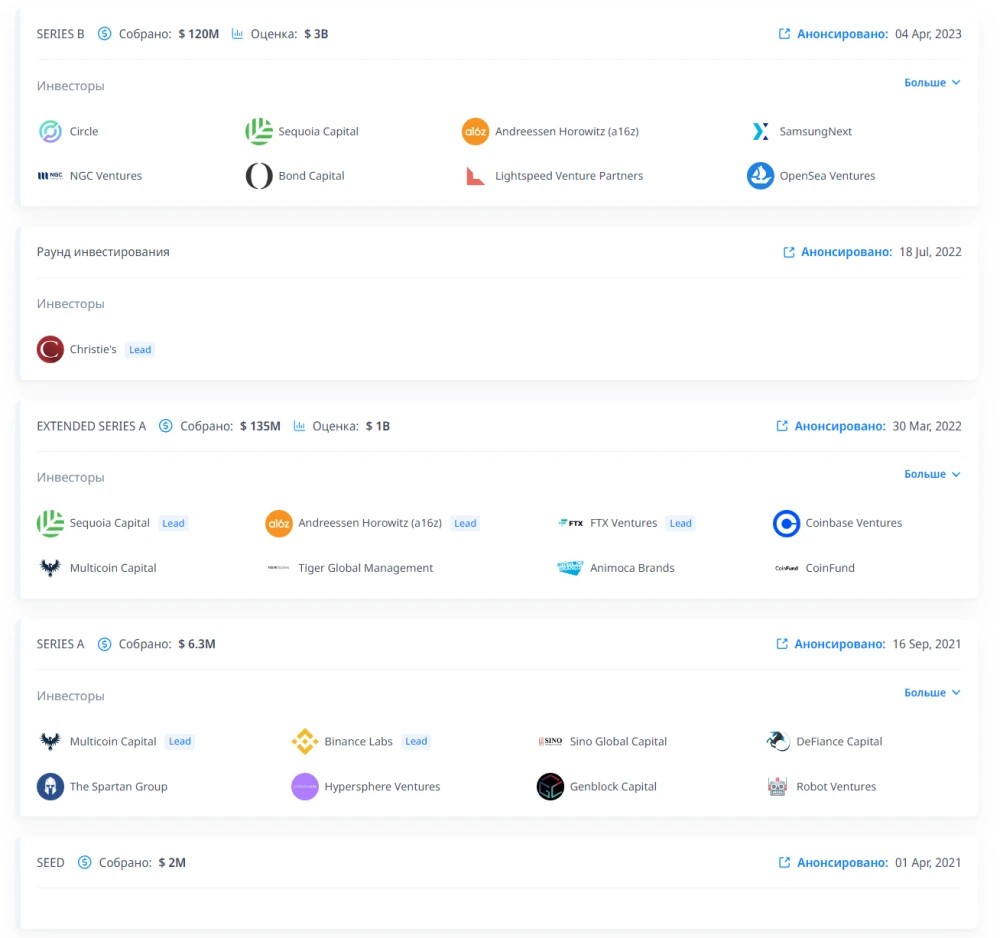Viewport: 1000px width, 938px height.
Task: Click the Lead badge next to Christie's
Action: (x=140, y=349)
